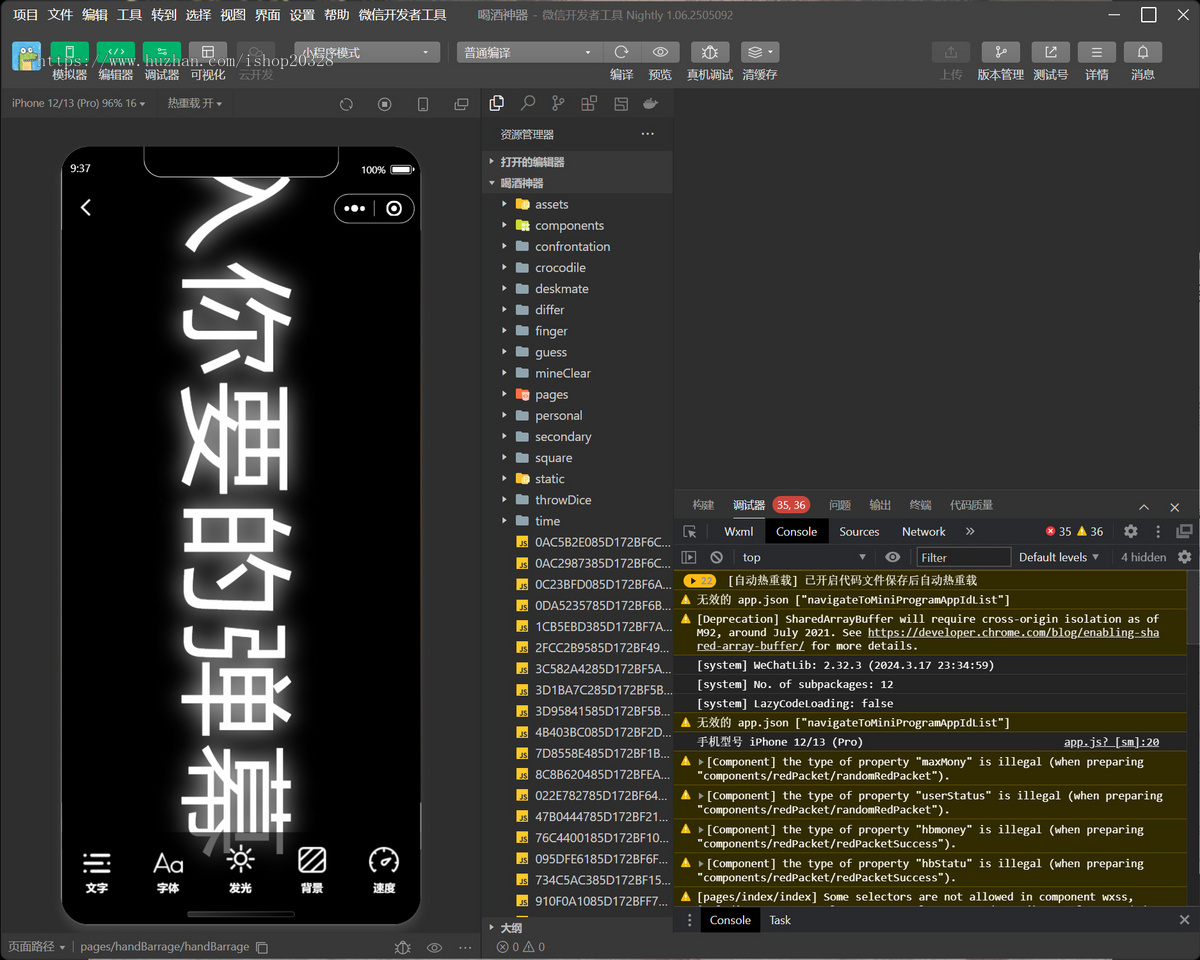Toggle the 调试器 debugger panel button
The width and height of the screenshot is (1200, 960).
click(162, 53)
